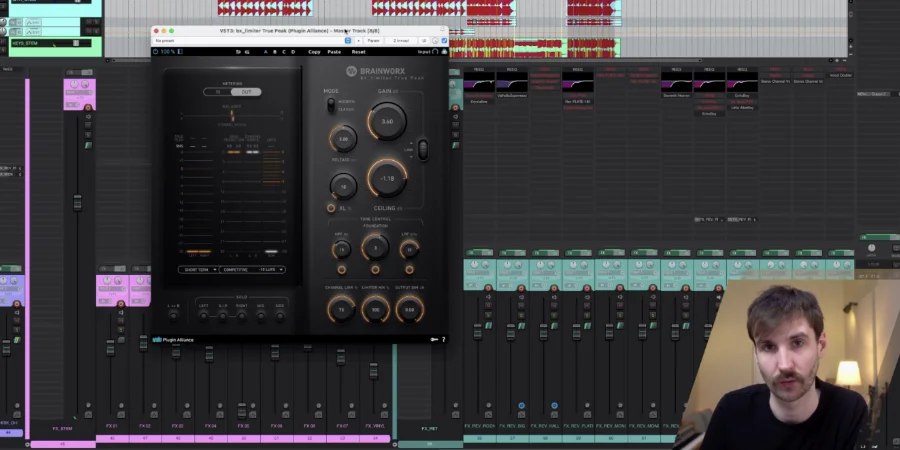Open the Short Term metering dropdown

tap(198, 269)
